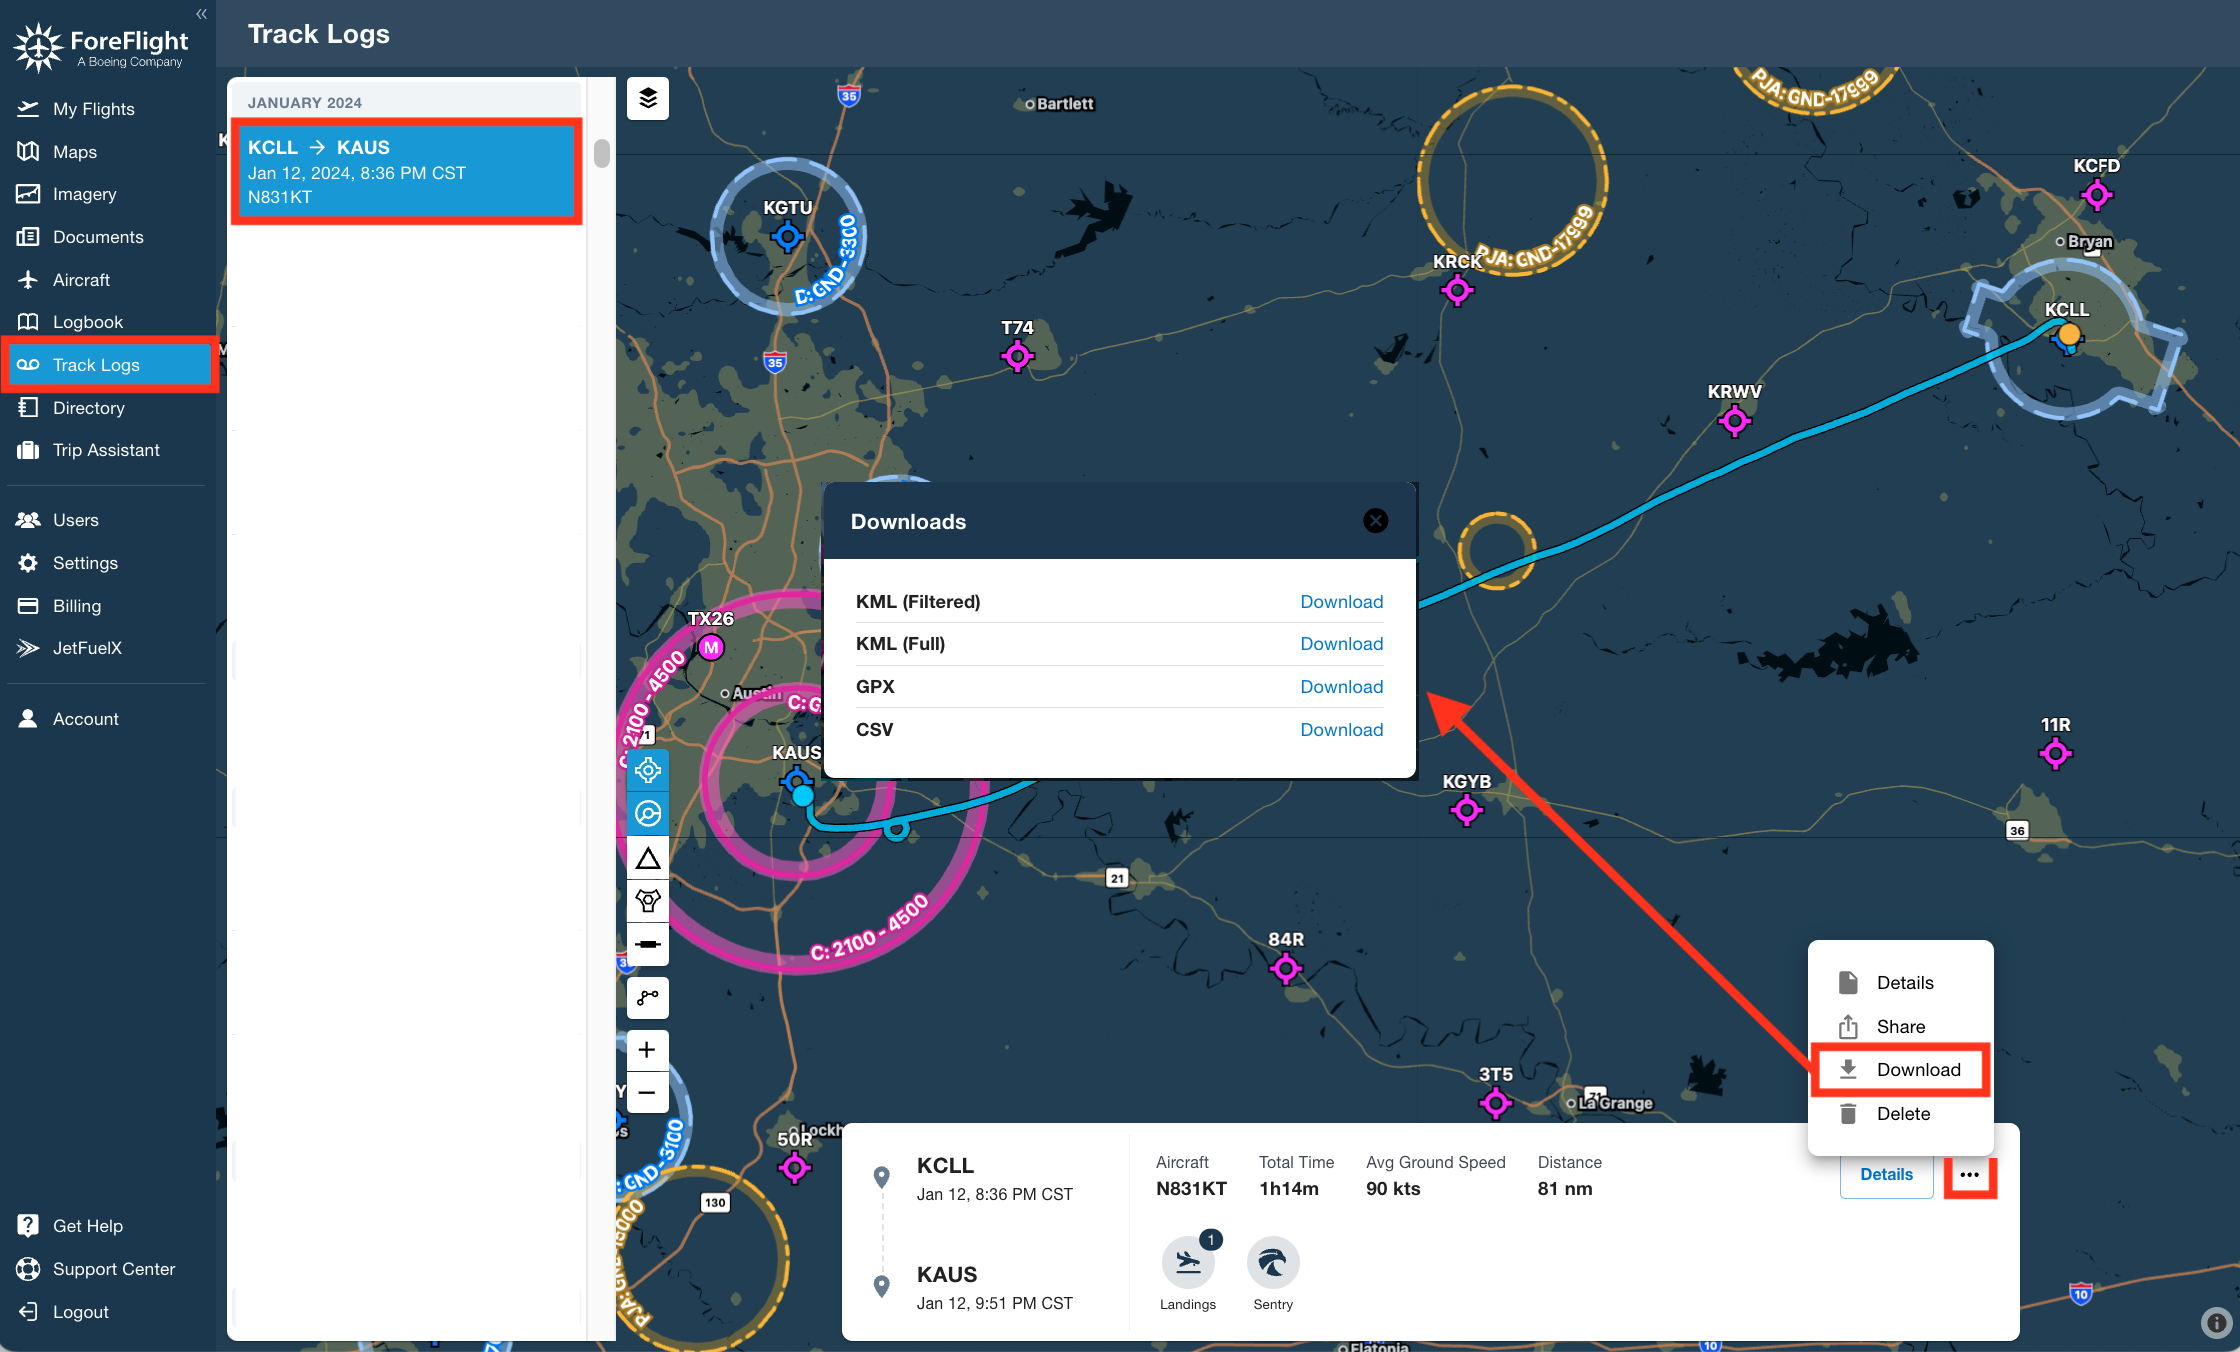Click the KCLL departure track point
2240x1352 pixels.
[x=2069, y=334]
